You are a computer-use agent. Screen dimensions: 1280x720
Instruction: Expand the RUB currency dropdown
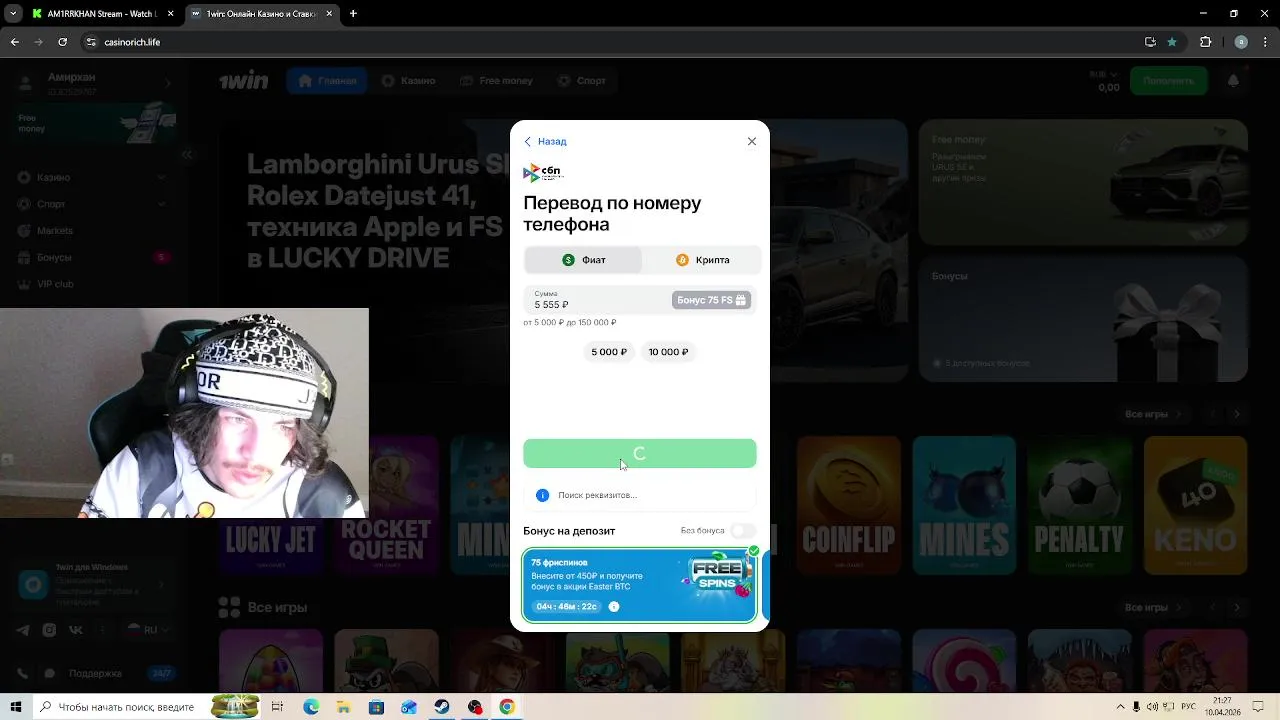1104,75
